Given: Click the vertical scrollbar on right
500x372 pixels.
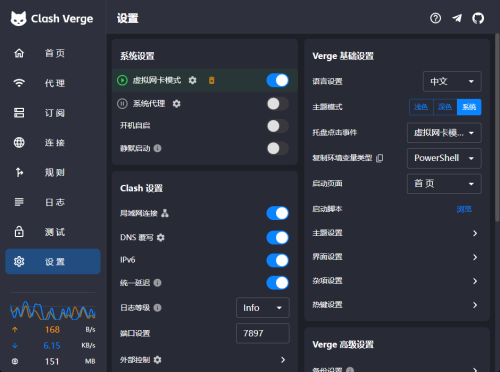Looking at the screenshot, I should (x=497, y=128).
